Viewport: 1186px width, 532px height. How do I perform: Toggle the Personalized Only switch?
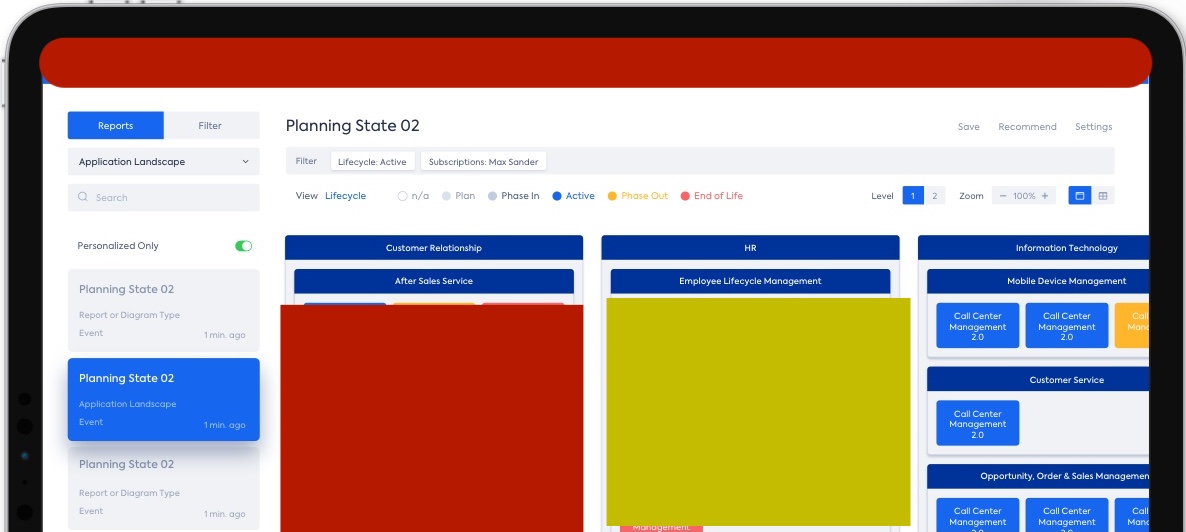(x=243, y=246)
